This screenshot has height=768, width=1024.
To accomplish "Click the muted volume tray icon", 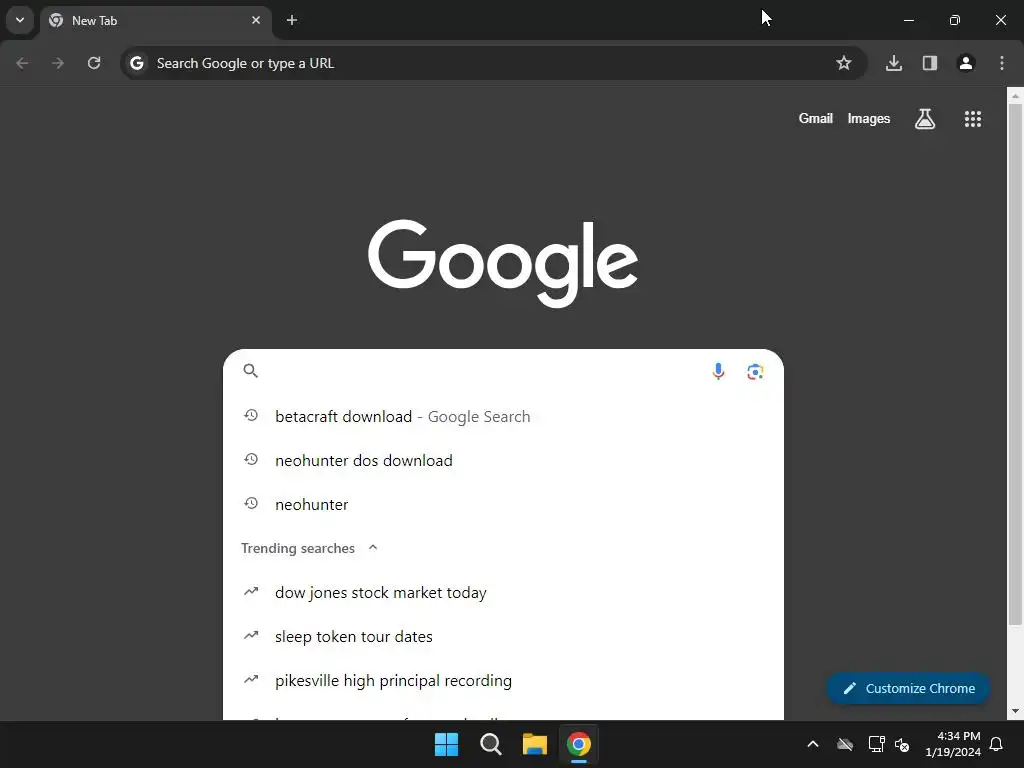I will [x=902, y=744].
